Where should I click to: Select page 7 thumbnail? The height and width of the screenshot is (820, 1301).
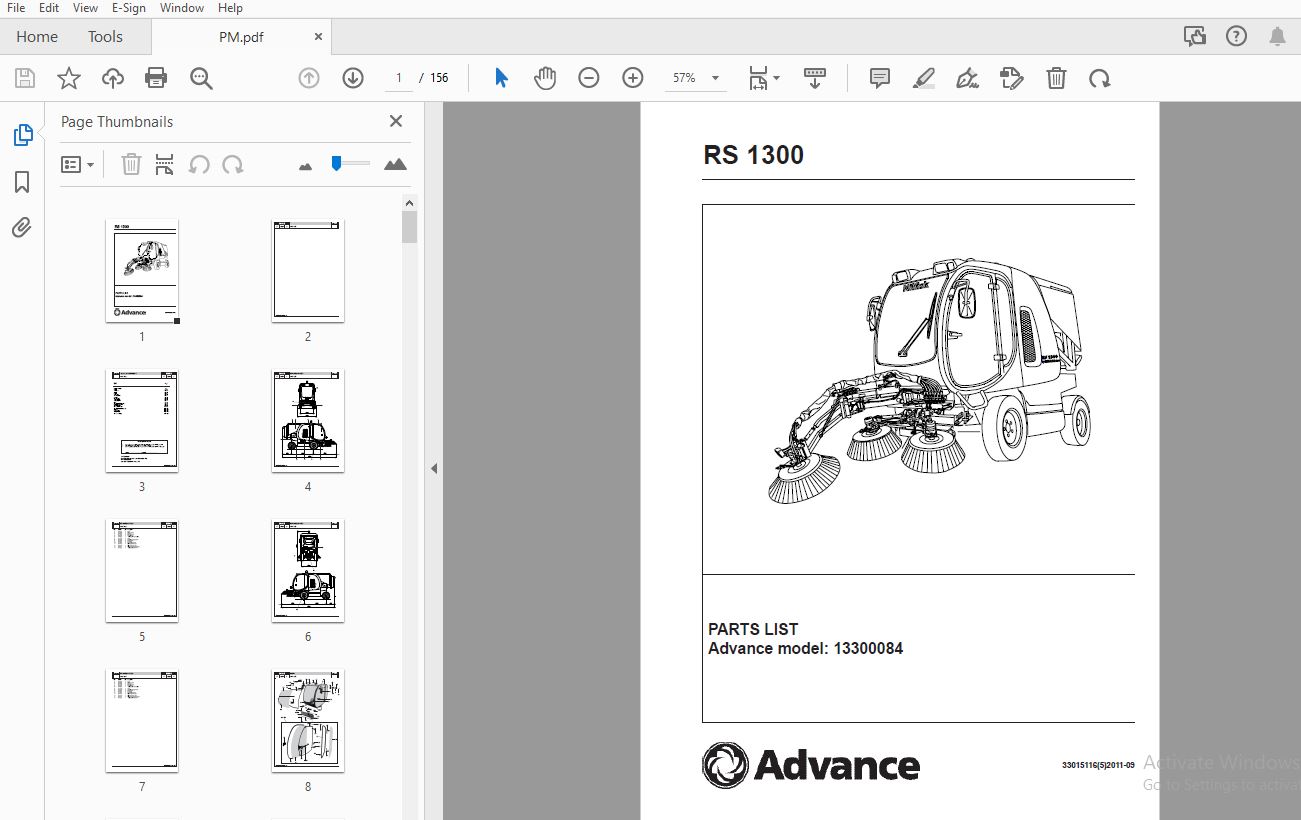pos(142,721)
